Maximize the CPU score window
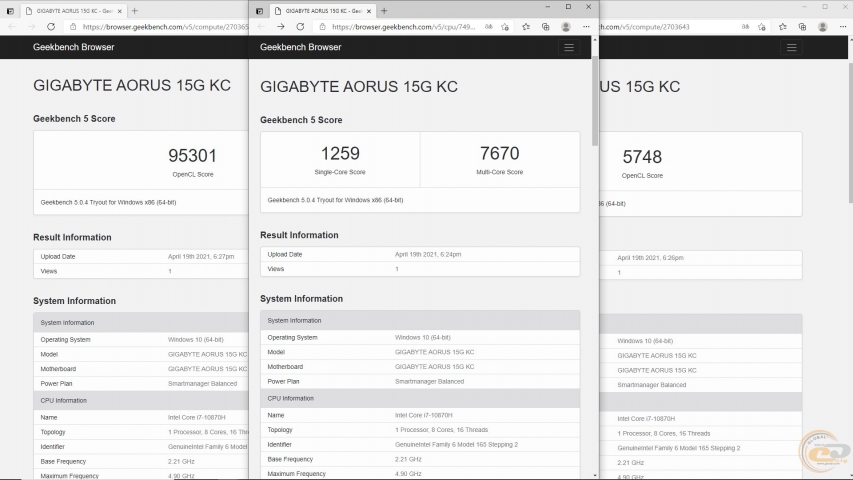Image resolution: width=853 pixels, height=480 pixels. coord(568,7)
